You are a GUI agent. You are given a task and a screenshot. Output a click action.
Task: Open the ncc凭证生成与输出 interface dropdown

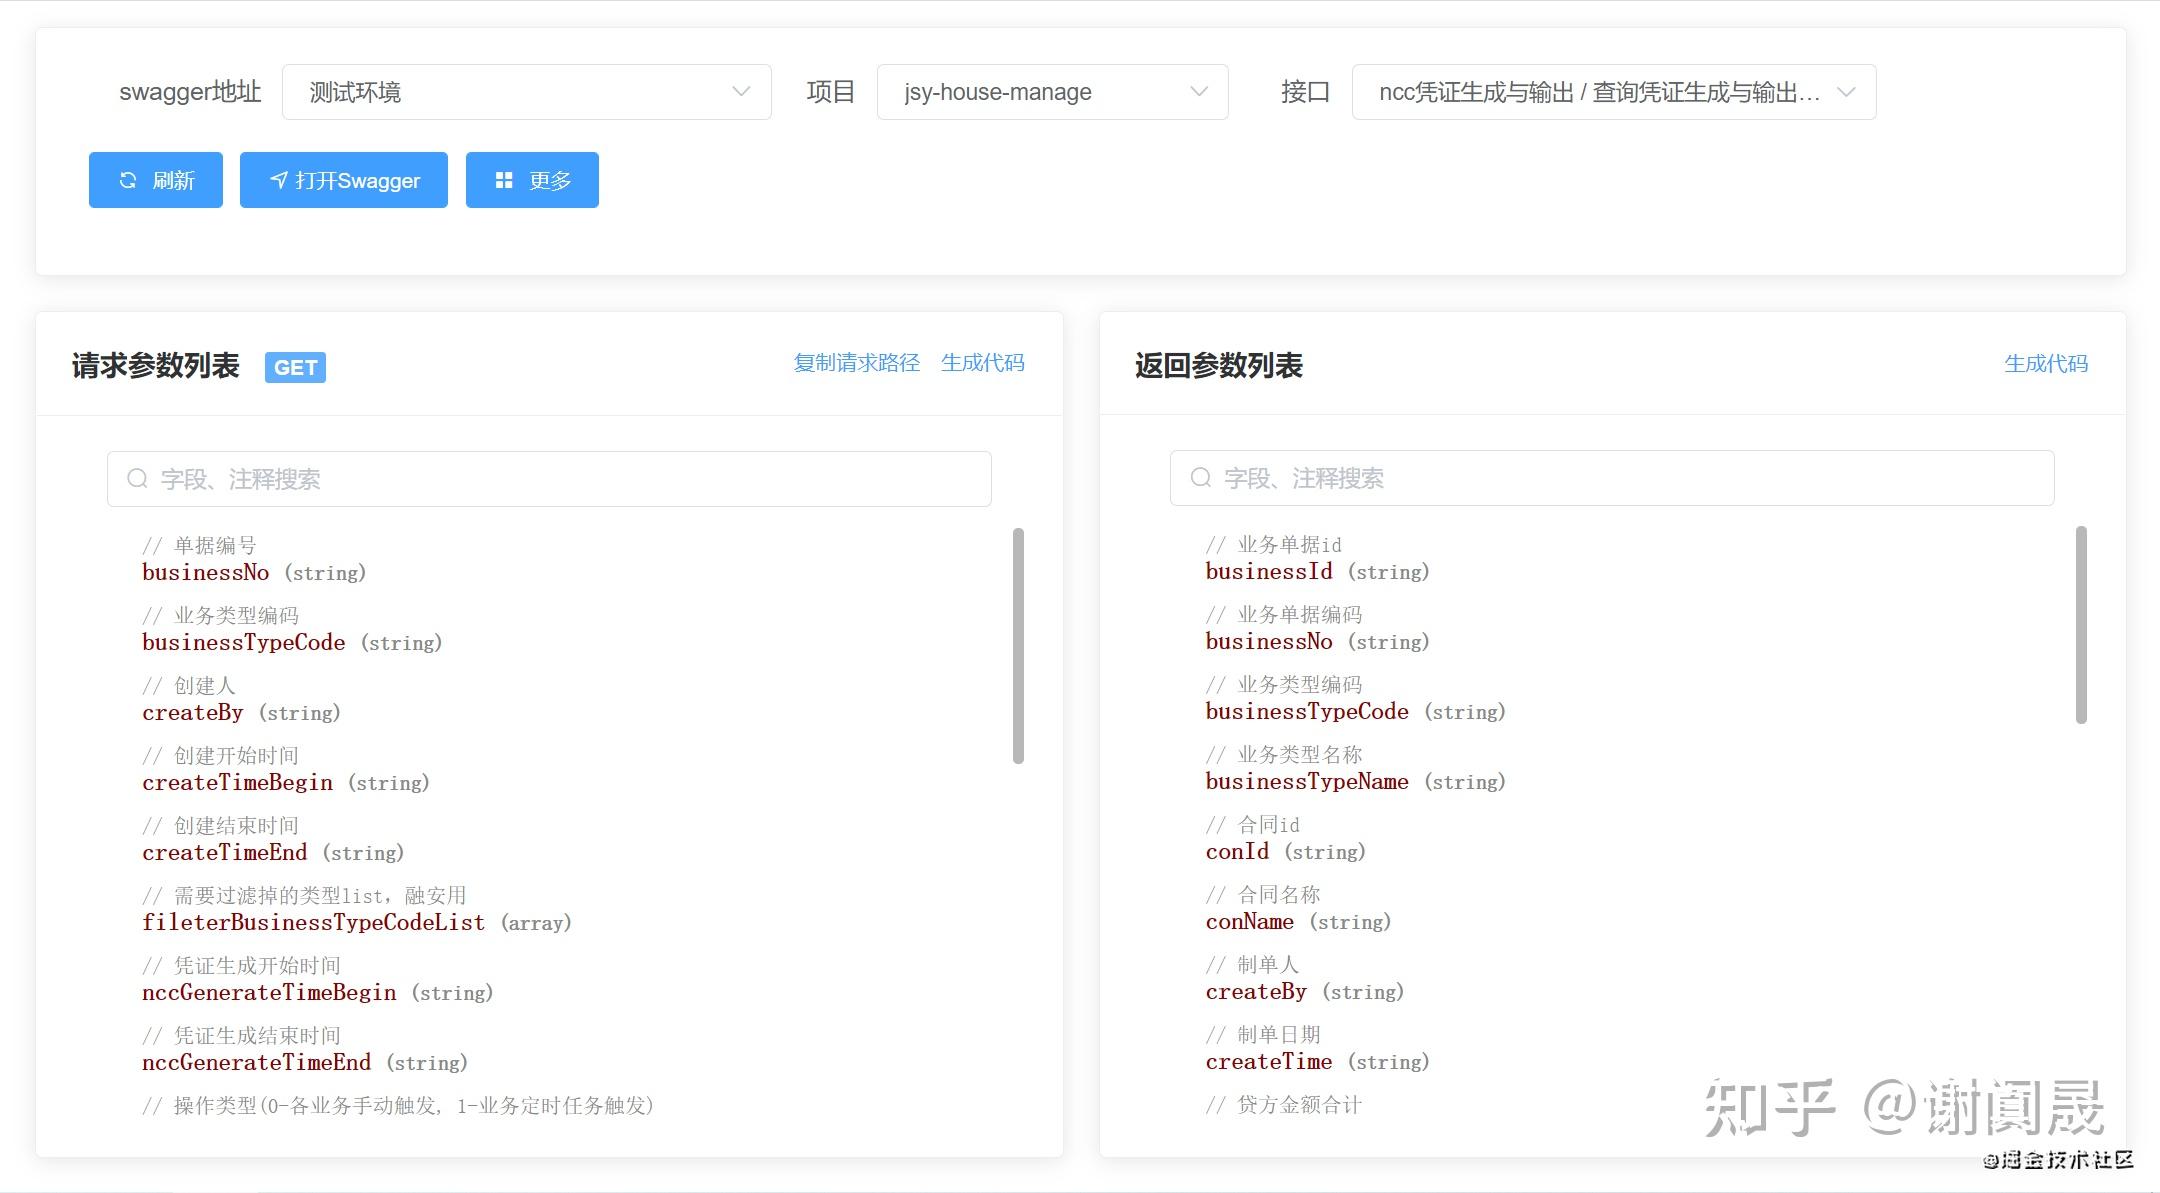pyautogui.click(x=1613, y=91)
